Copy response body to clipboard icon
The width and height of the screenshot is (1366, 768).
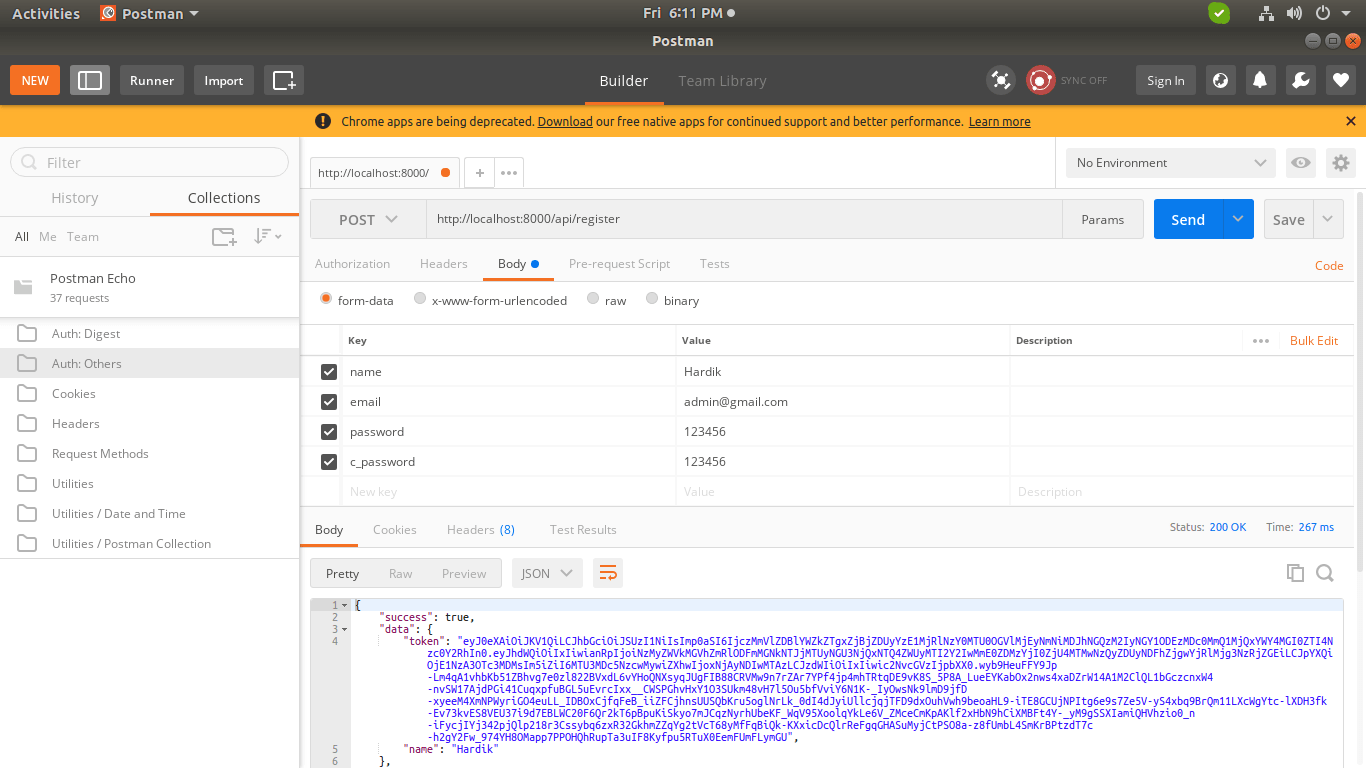(x=1295, y=573)
